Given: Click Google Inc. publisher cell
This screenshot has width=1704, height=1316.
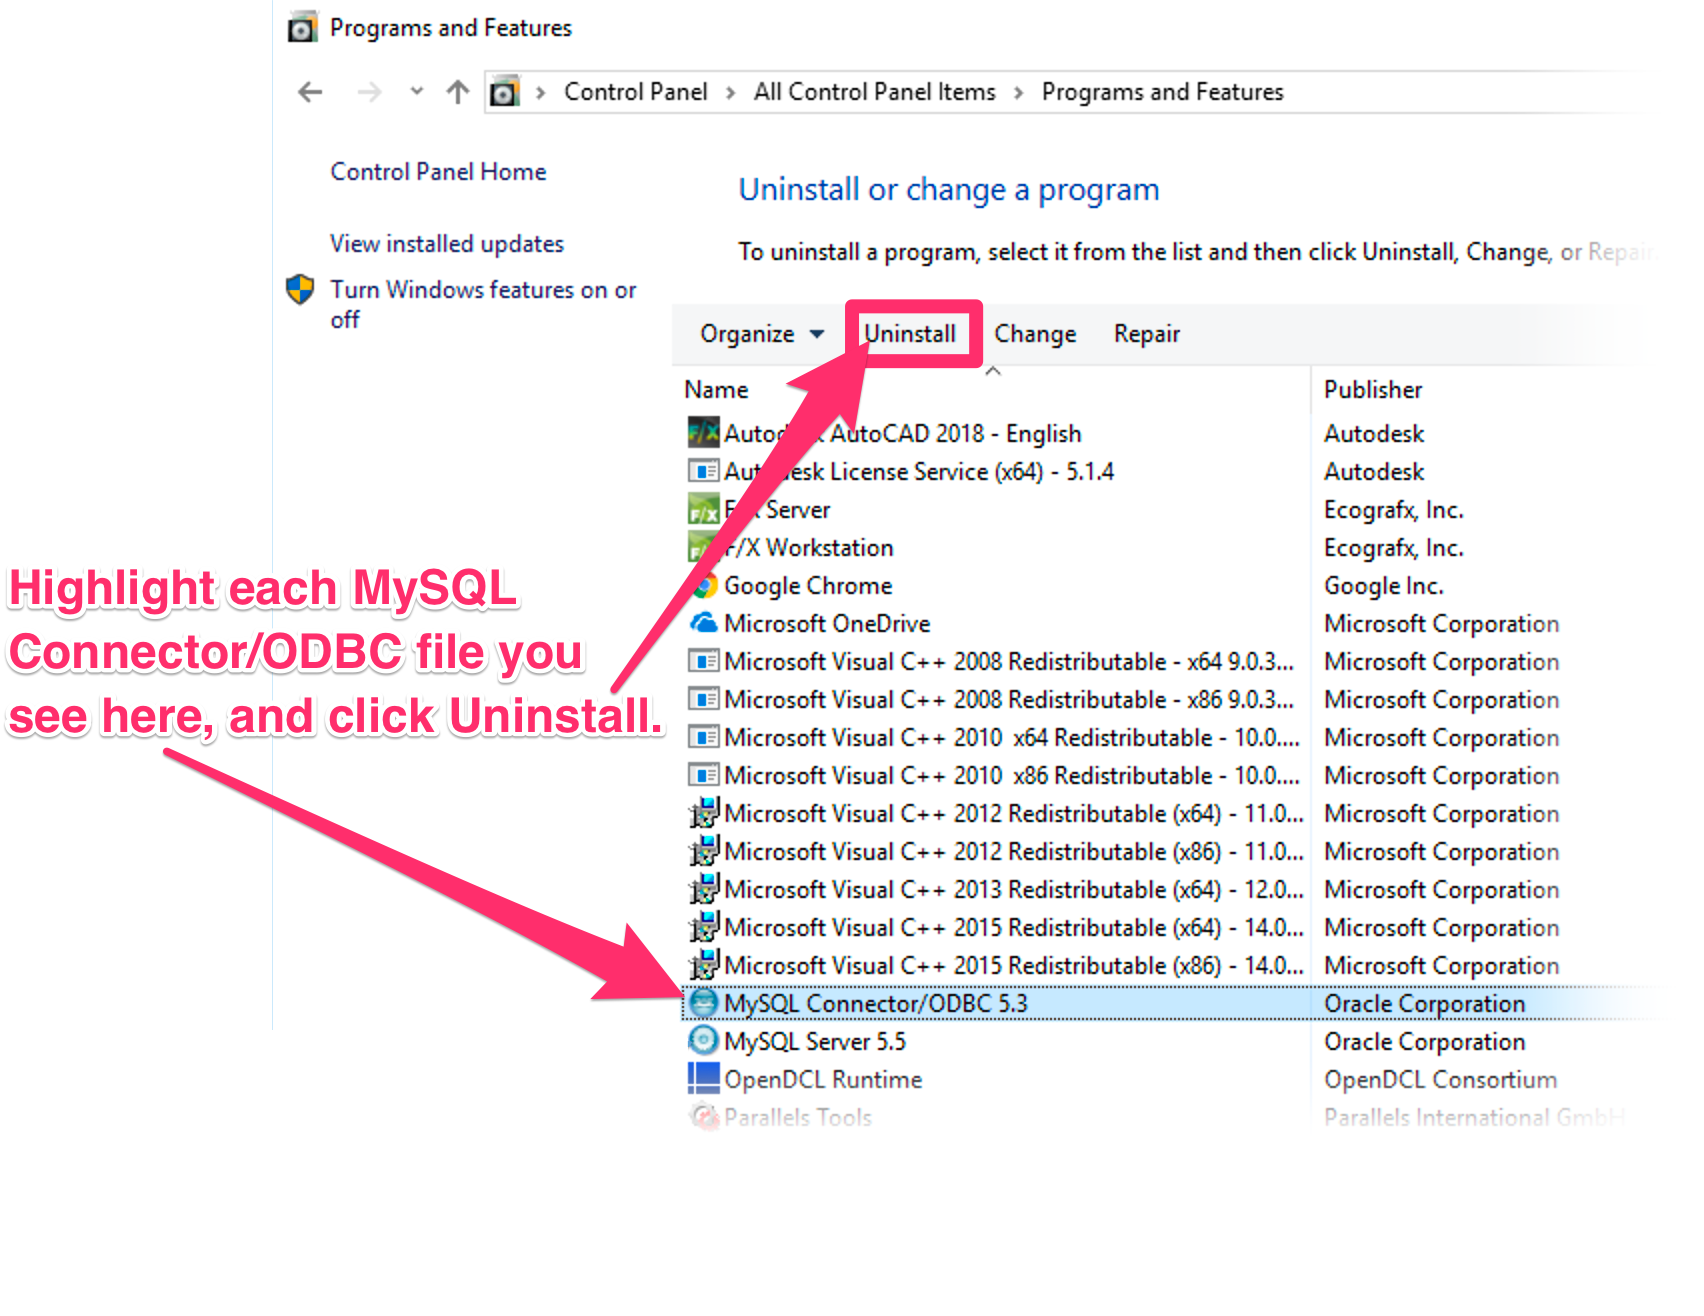Looking at the screenshot, I should click(1383, 586).
